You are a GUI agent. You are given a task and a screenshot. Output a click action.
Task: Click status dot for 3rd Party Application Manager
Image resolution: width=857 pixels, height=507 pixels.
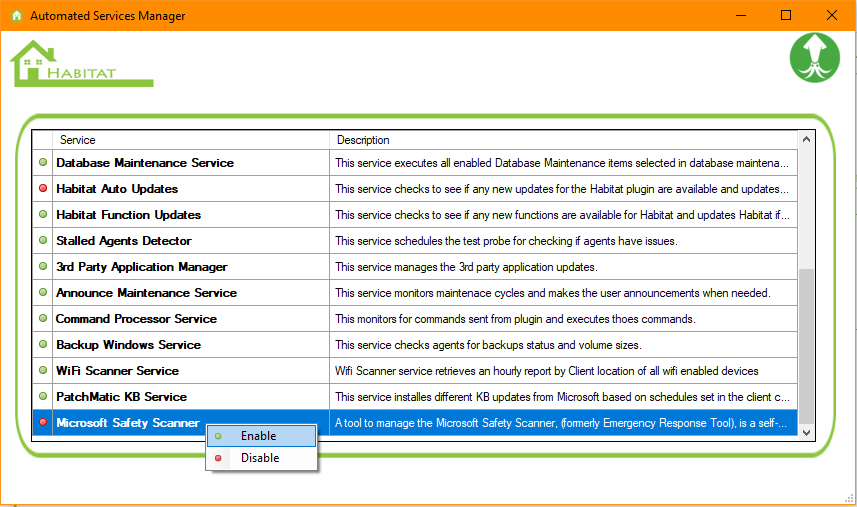43,266
